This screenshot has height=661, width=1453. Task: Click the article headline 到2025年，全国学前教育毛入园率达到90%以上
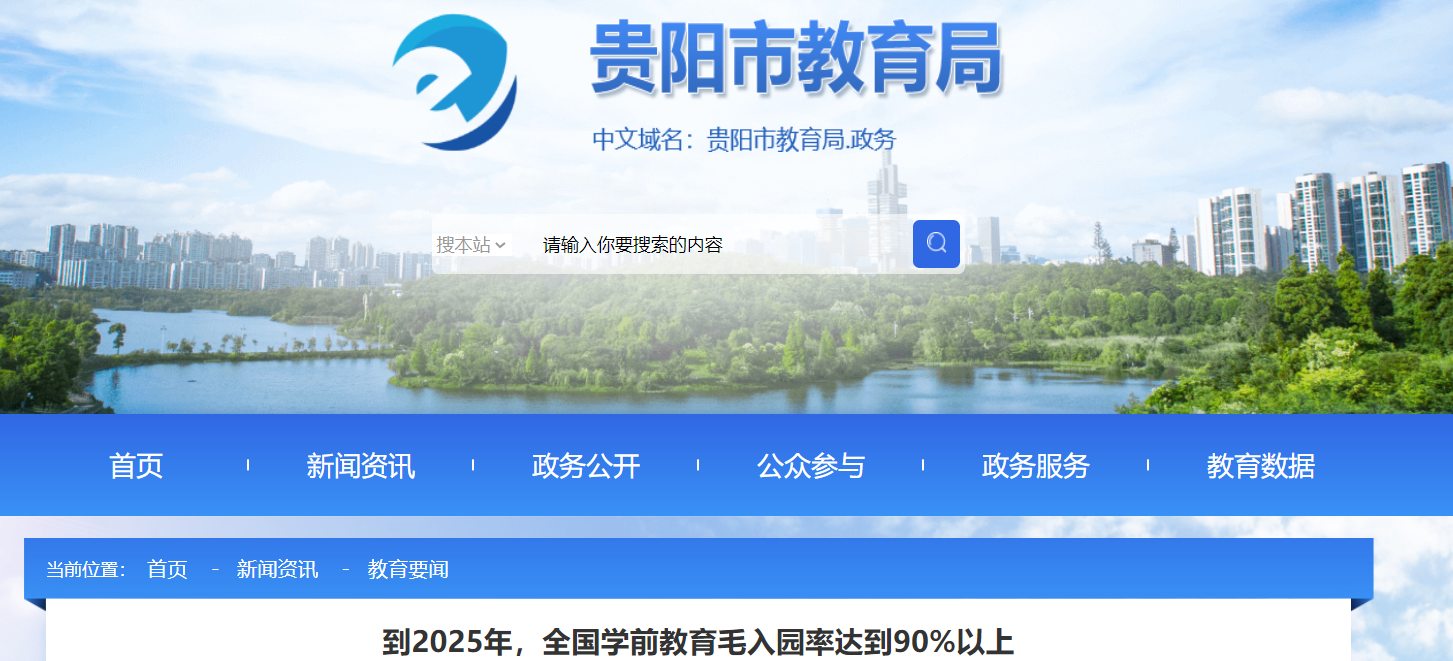click(x=698, y=643)
